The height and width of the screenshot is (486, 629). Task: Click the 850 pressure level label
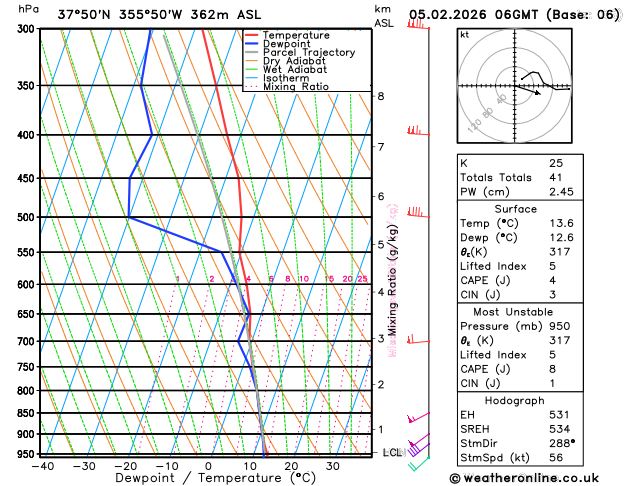[28, 413]
